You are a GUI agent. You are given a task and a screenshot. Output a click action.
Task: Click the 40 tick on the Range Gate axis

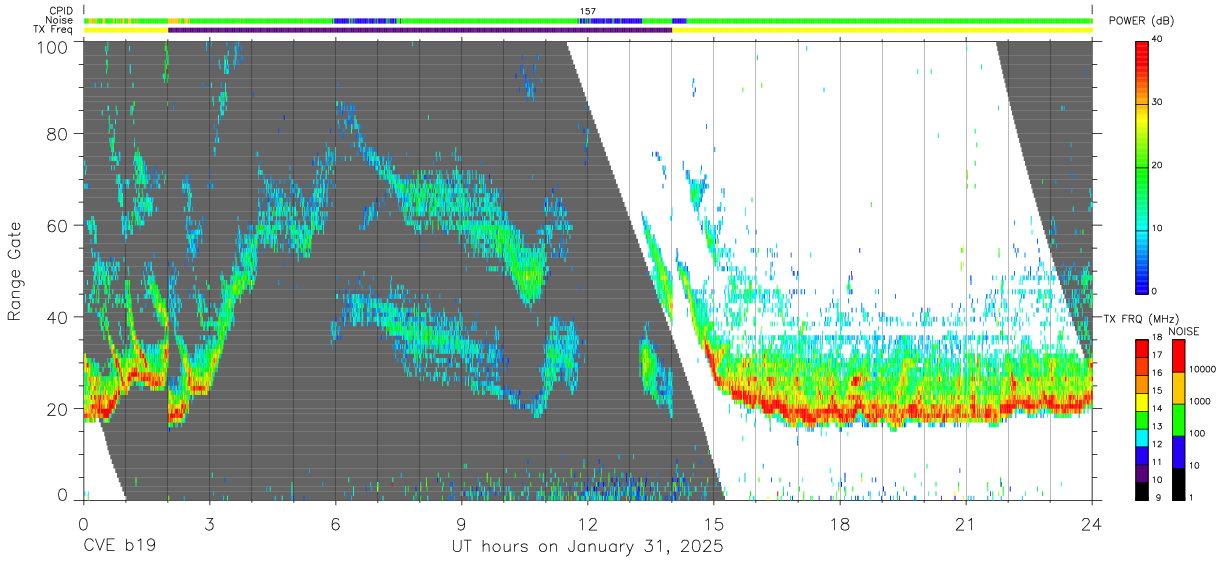click(56, 318)
